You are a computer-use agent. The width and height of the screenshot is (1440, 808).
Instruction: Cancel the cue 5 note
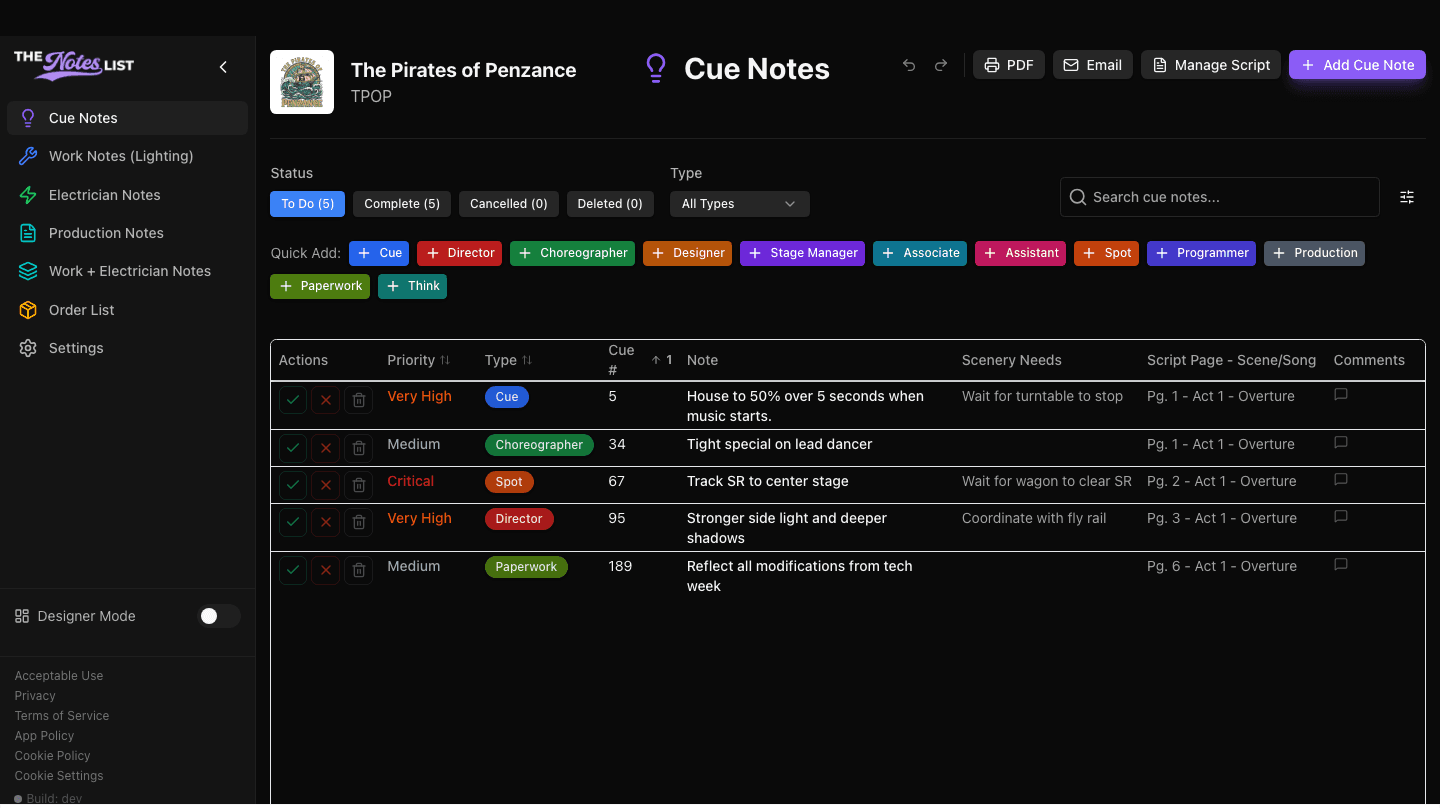[326, 400]
